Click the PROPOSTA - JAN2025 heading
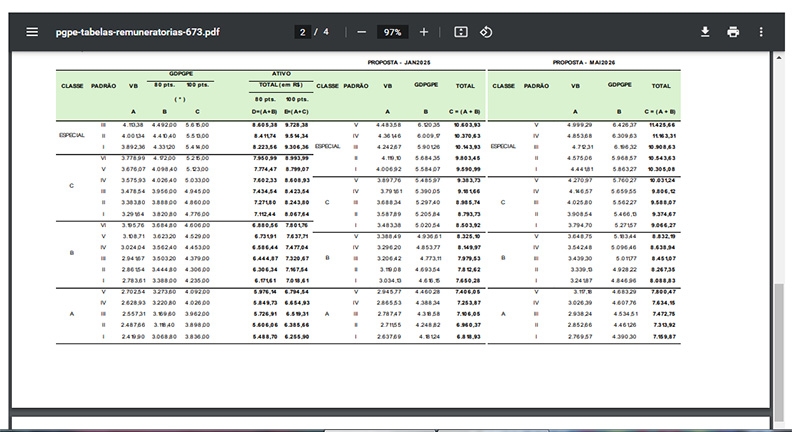 pyautogui.click(x=397, y=62)
